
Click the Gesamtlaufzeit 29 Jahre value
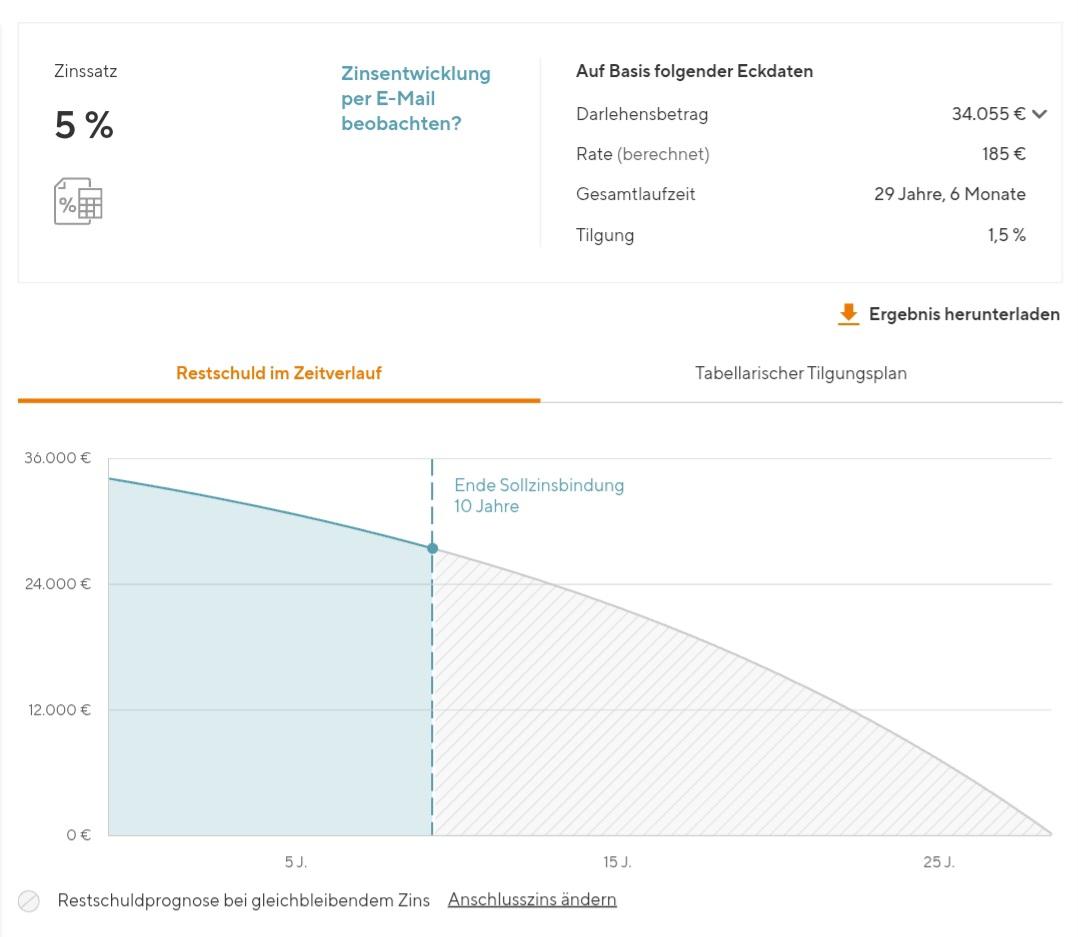tap(949, 194)
